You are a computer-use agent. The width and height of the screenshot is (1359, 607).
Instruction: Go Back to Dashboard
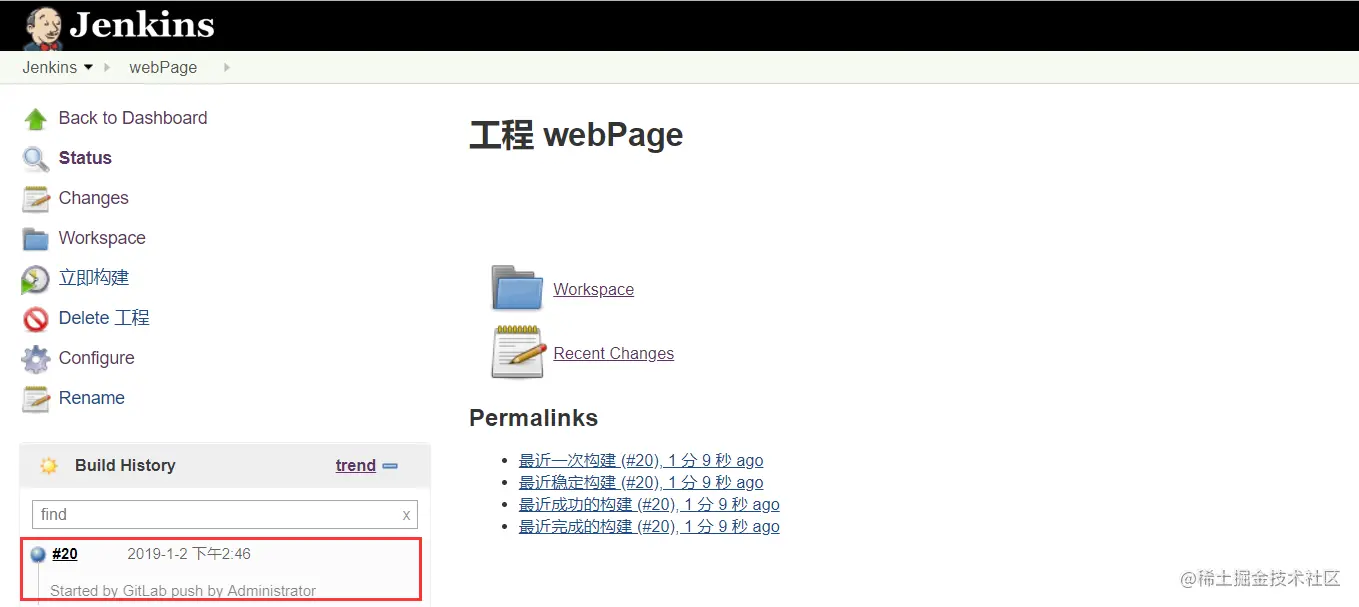[133, 118]
